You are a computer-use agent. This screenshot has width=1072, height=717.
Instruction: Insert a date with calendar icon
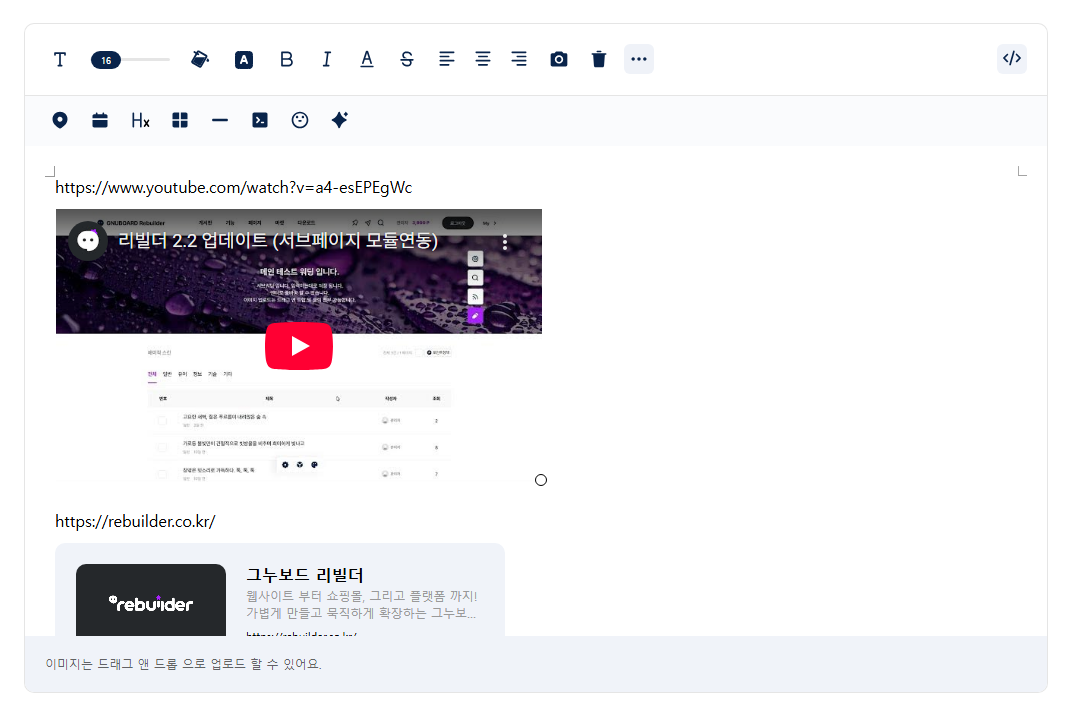click(x=100, y=120)
